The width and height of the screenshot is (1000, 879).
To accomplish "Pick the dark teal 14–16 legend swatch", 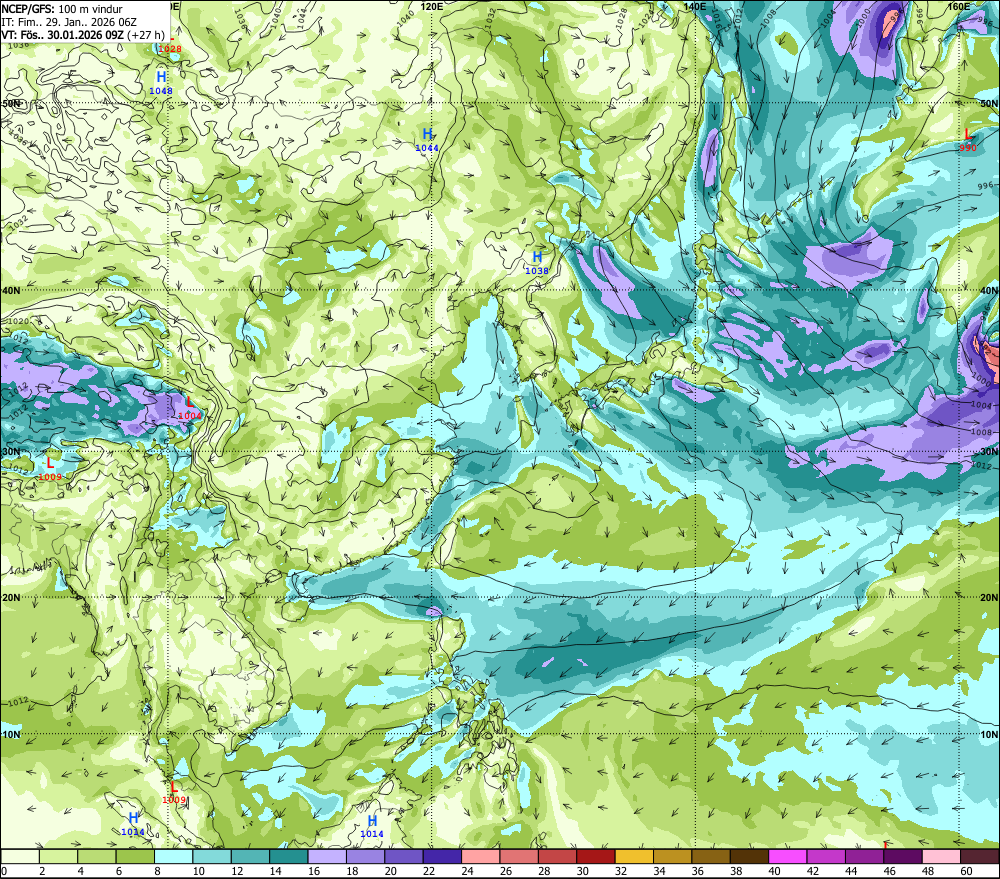I will tap(289, 856).
